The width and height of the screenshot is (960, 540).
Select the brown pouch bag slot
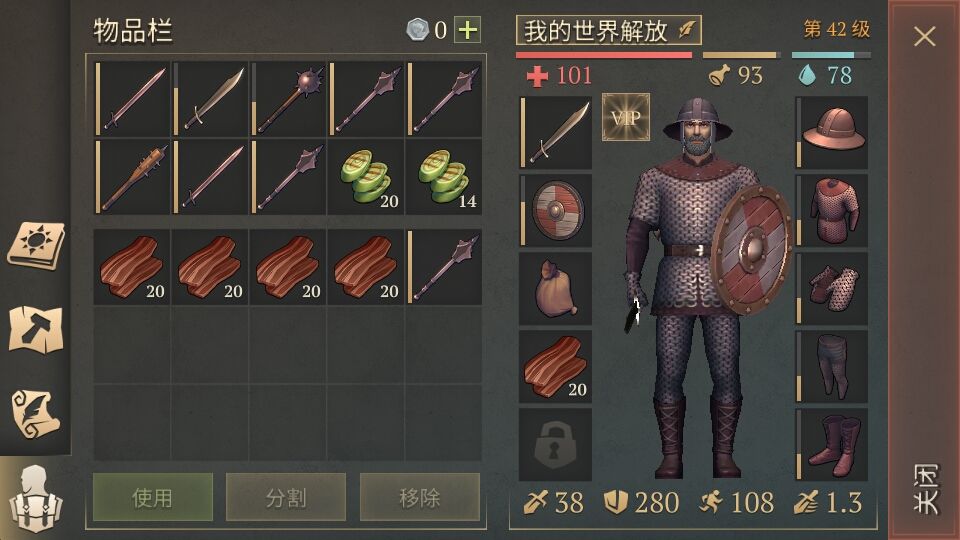(555, 288)
